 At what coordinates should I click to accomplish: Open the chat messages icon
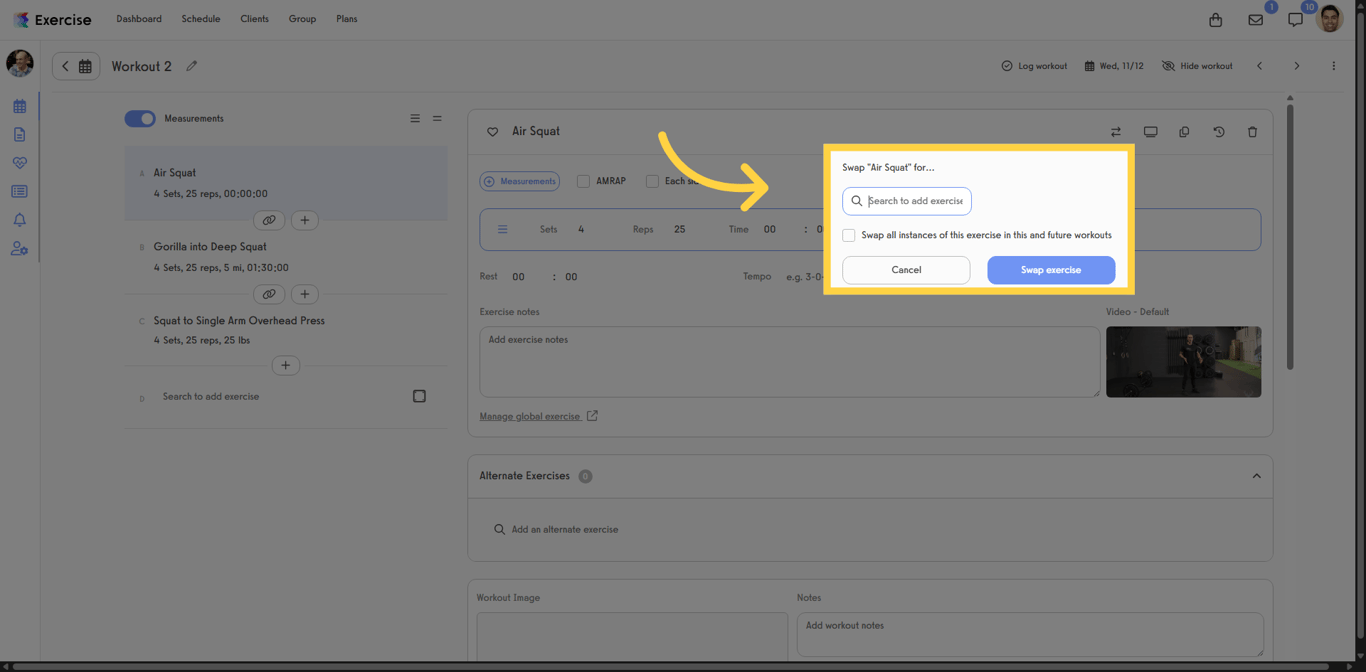point(1295,20)
